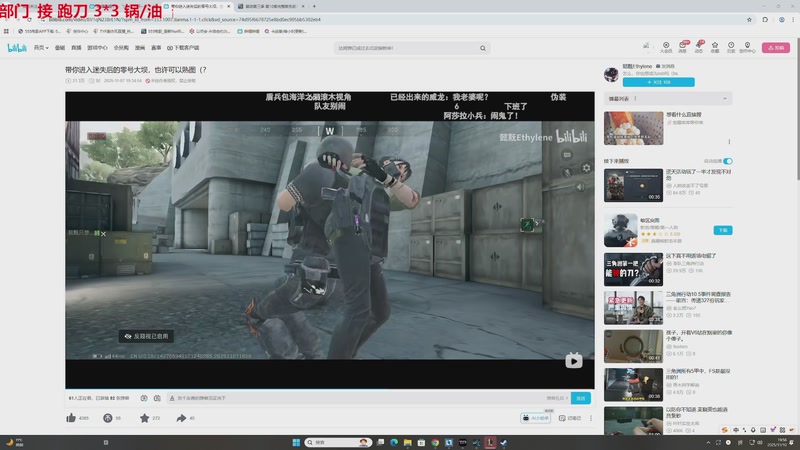Image resolution: width=800 pixels, height=450 pixels.
Task: Open the 弹幕礼仪 etiquette link
Action: click(557, 398)
